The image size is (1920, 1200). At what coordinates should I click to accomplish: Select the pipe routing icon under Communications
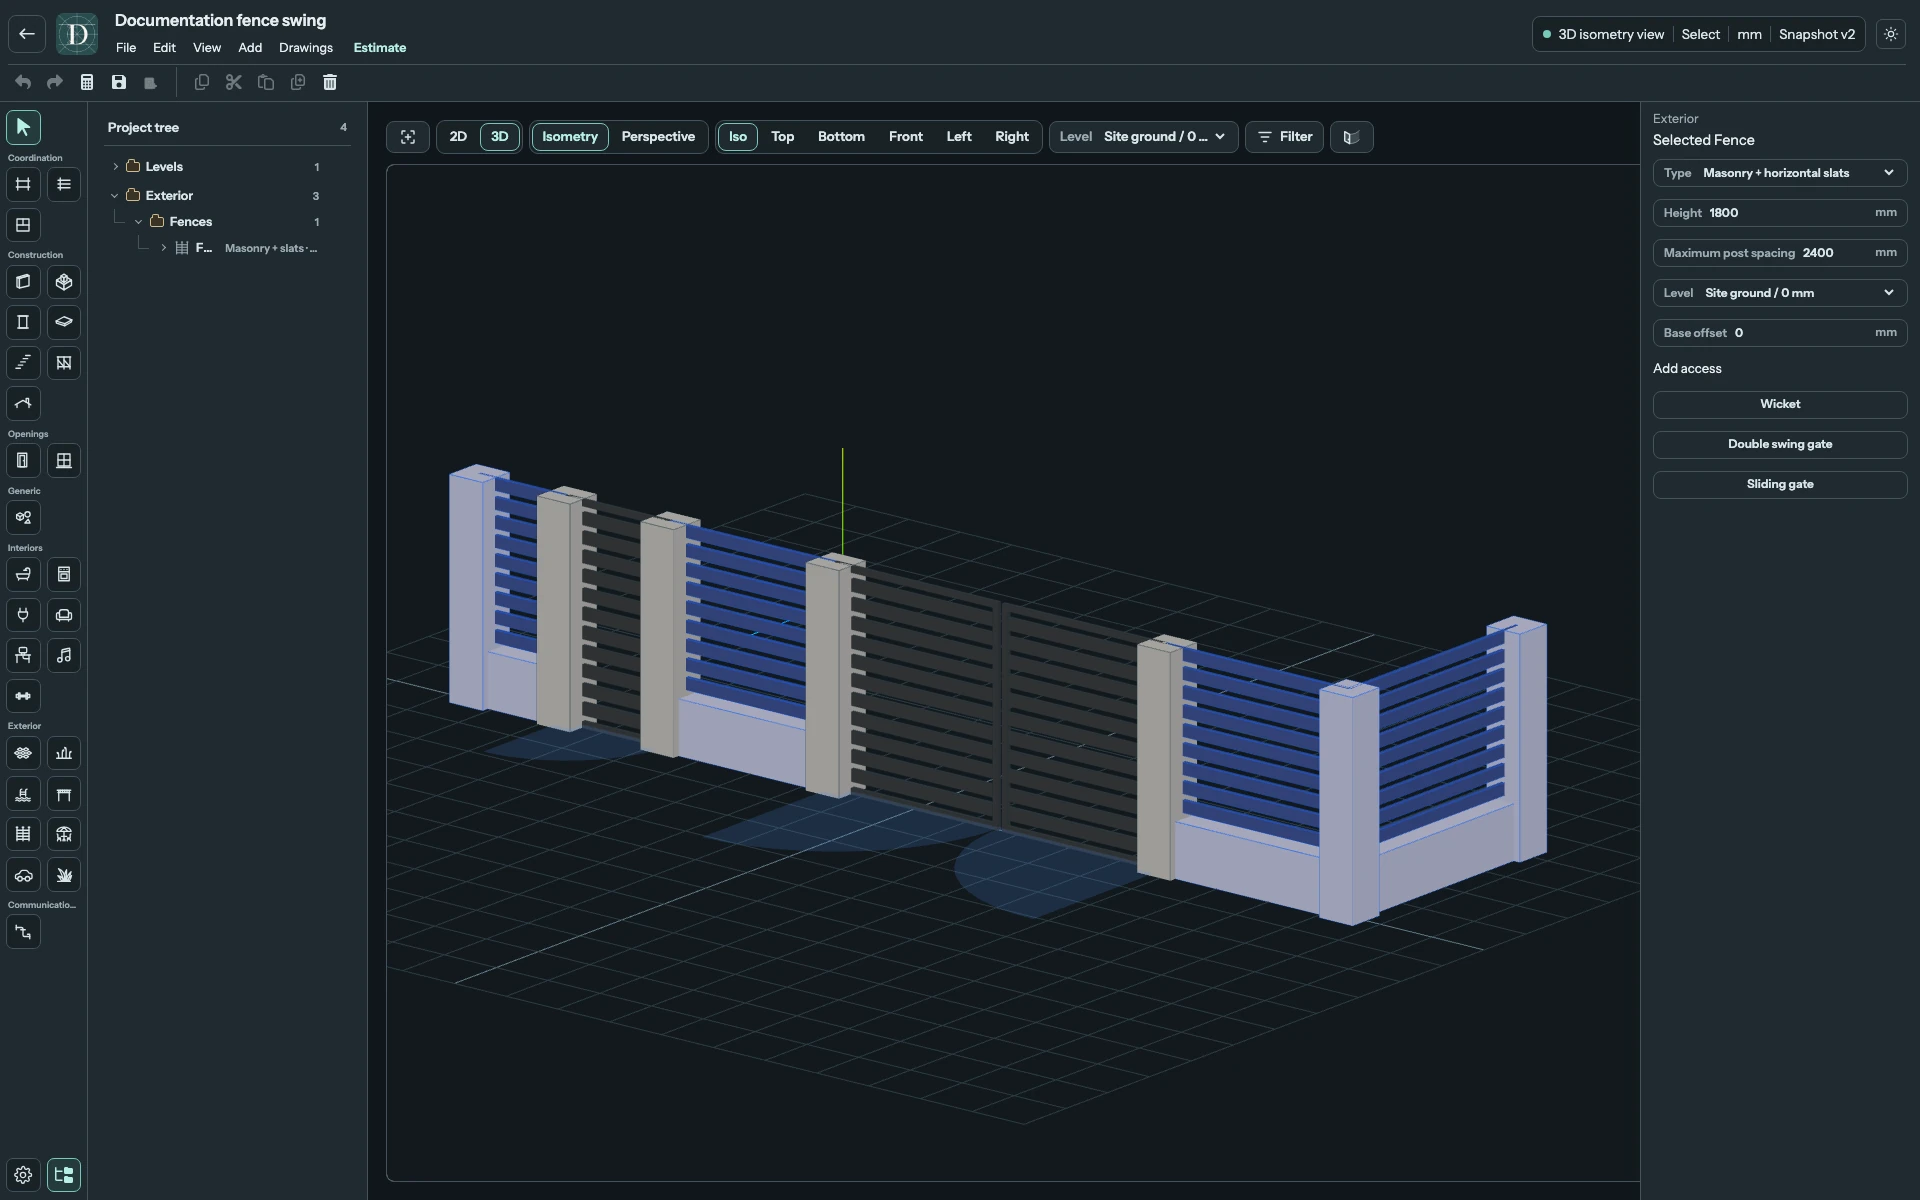(23, 932)
